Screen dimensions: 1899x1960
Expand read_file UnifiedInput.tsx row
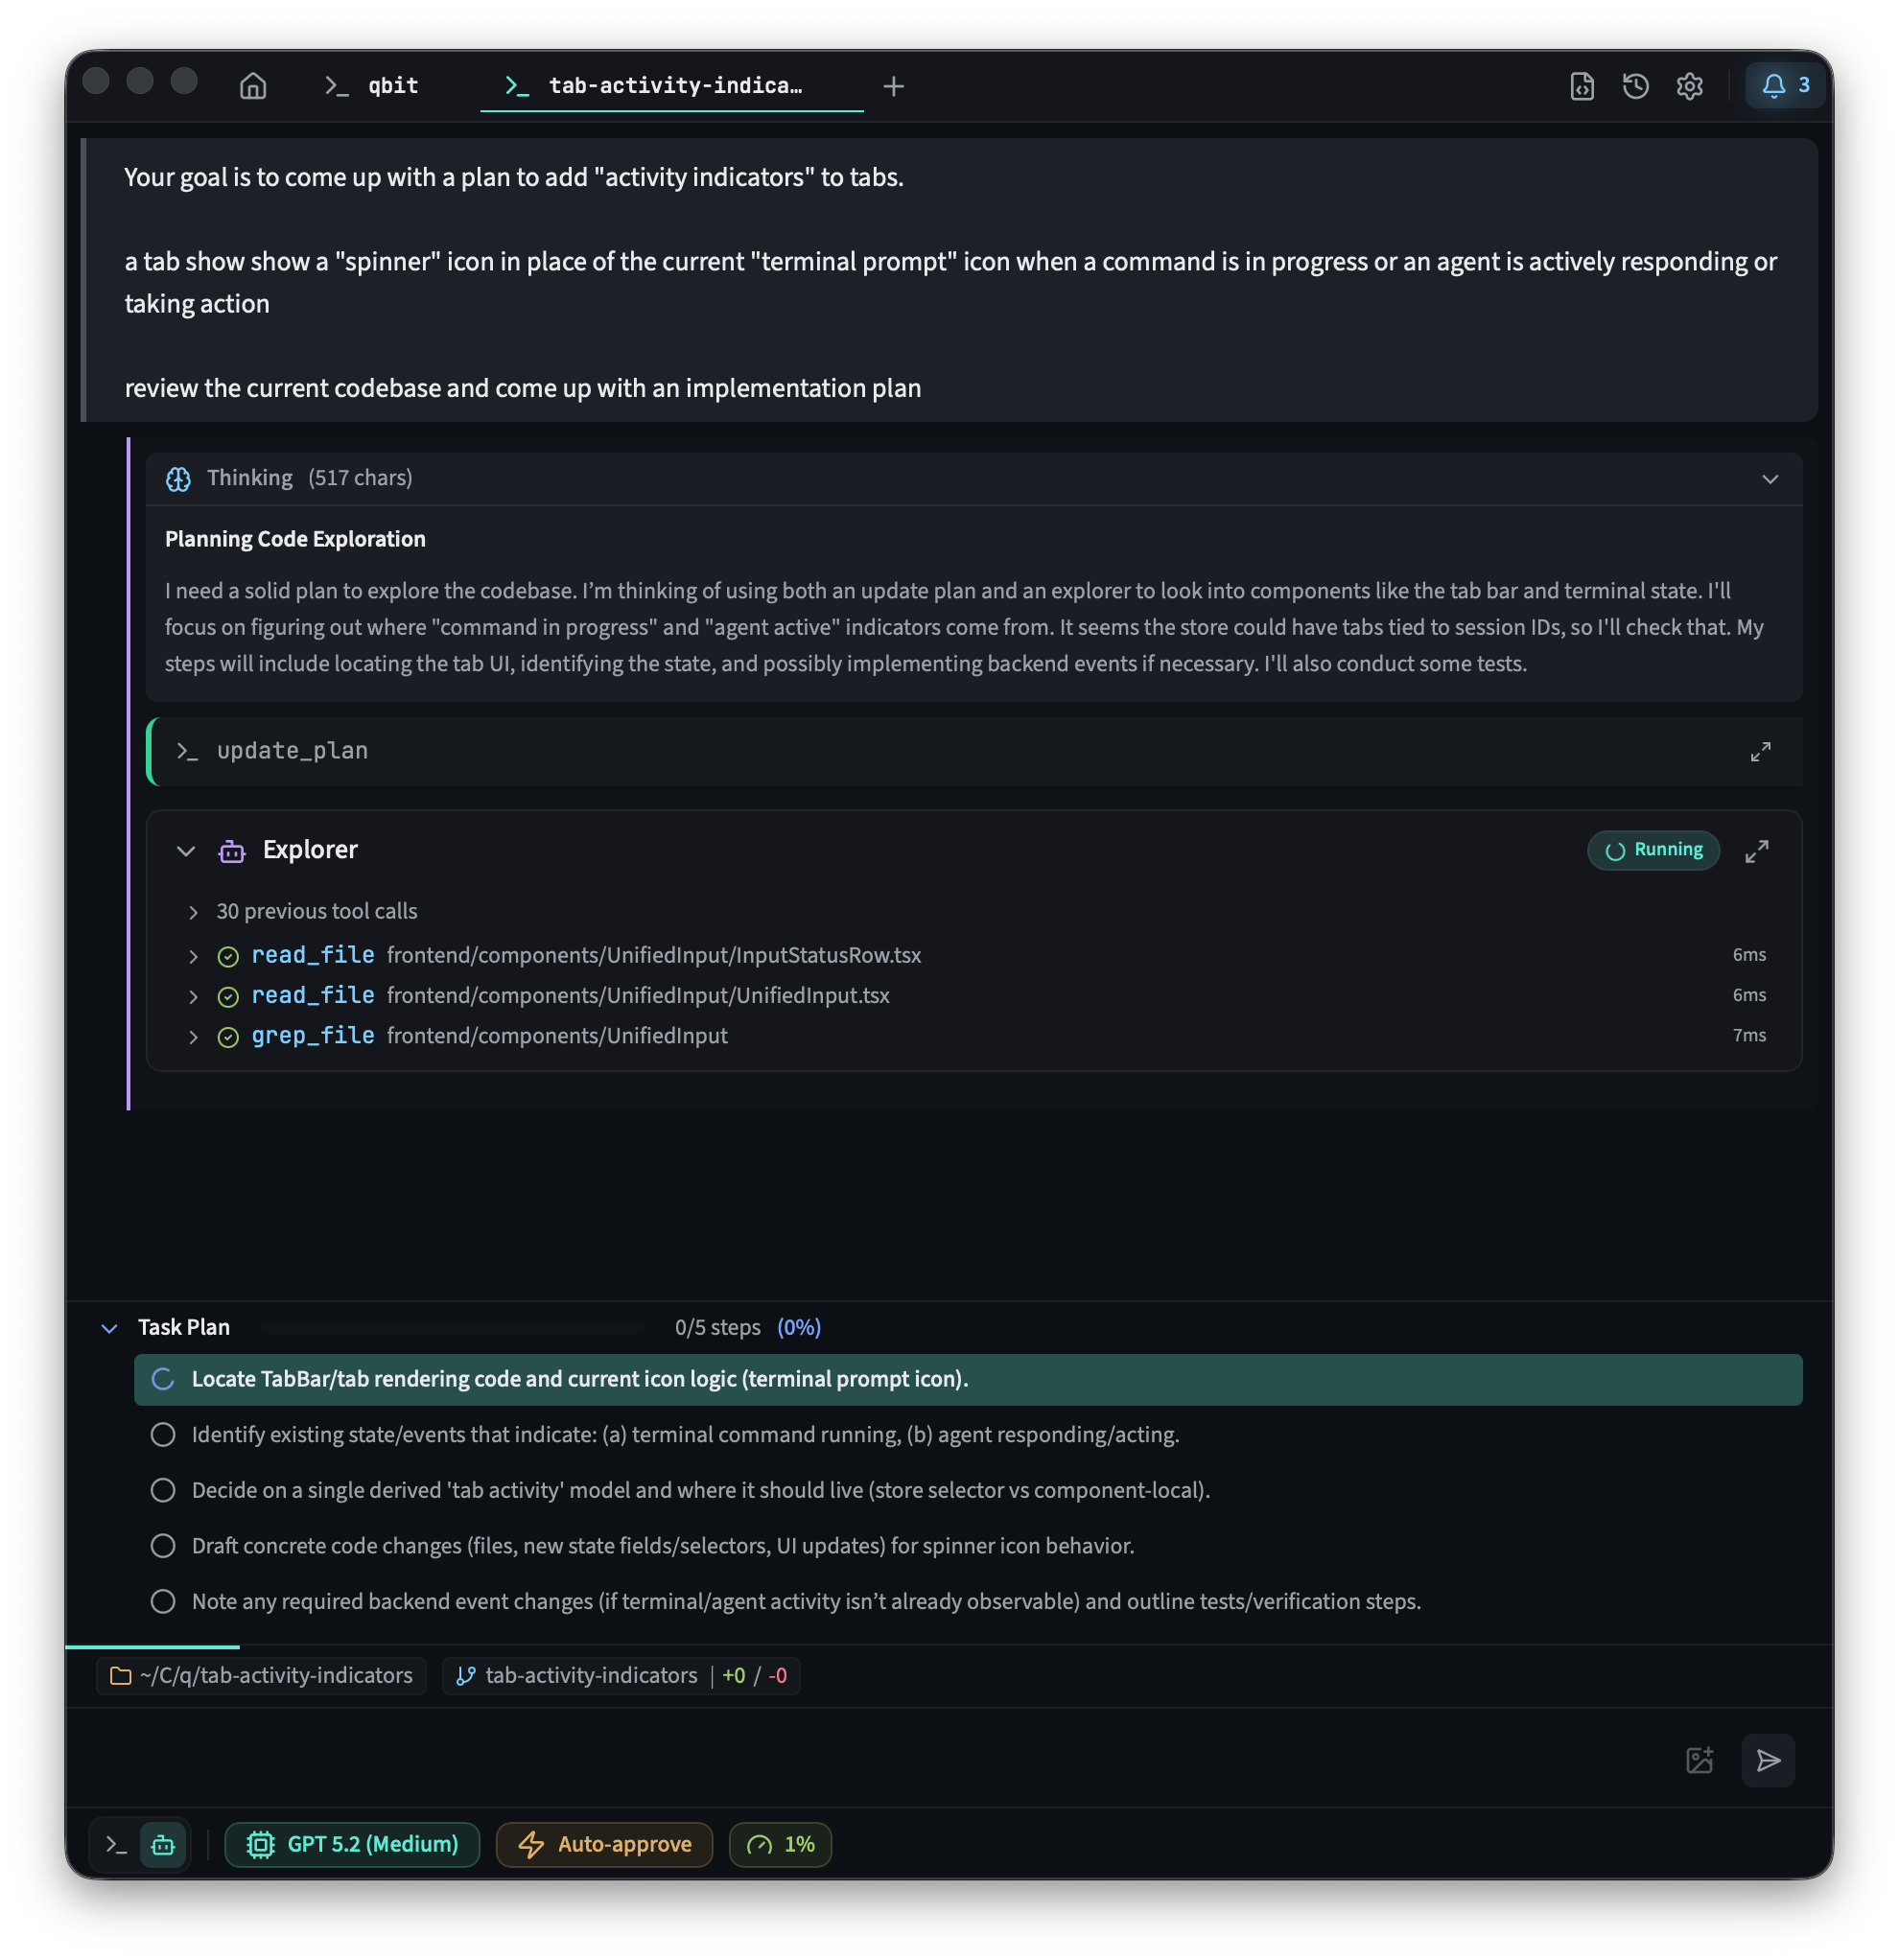[193, 997]
